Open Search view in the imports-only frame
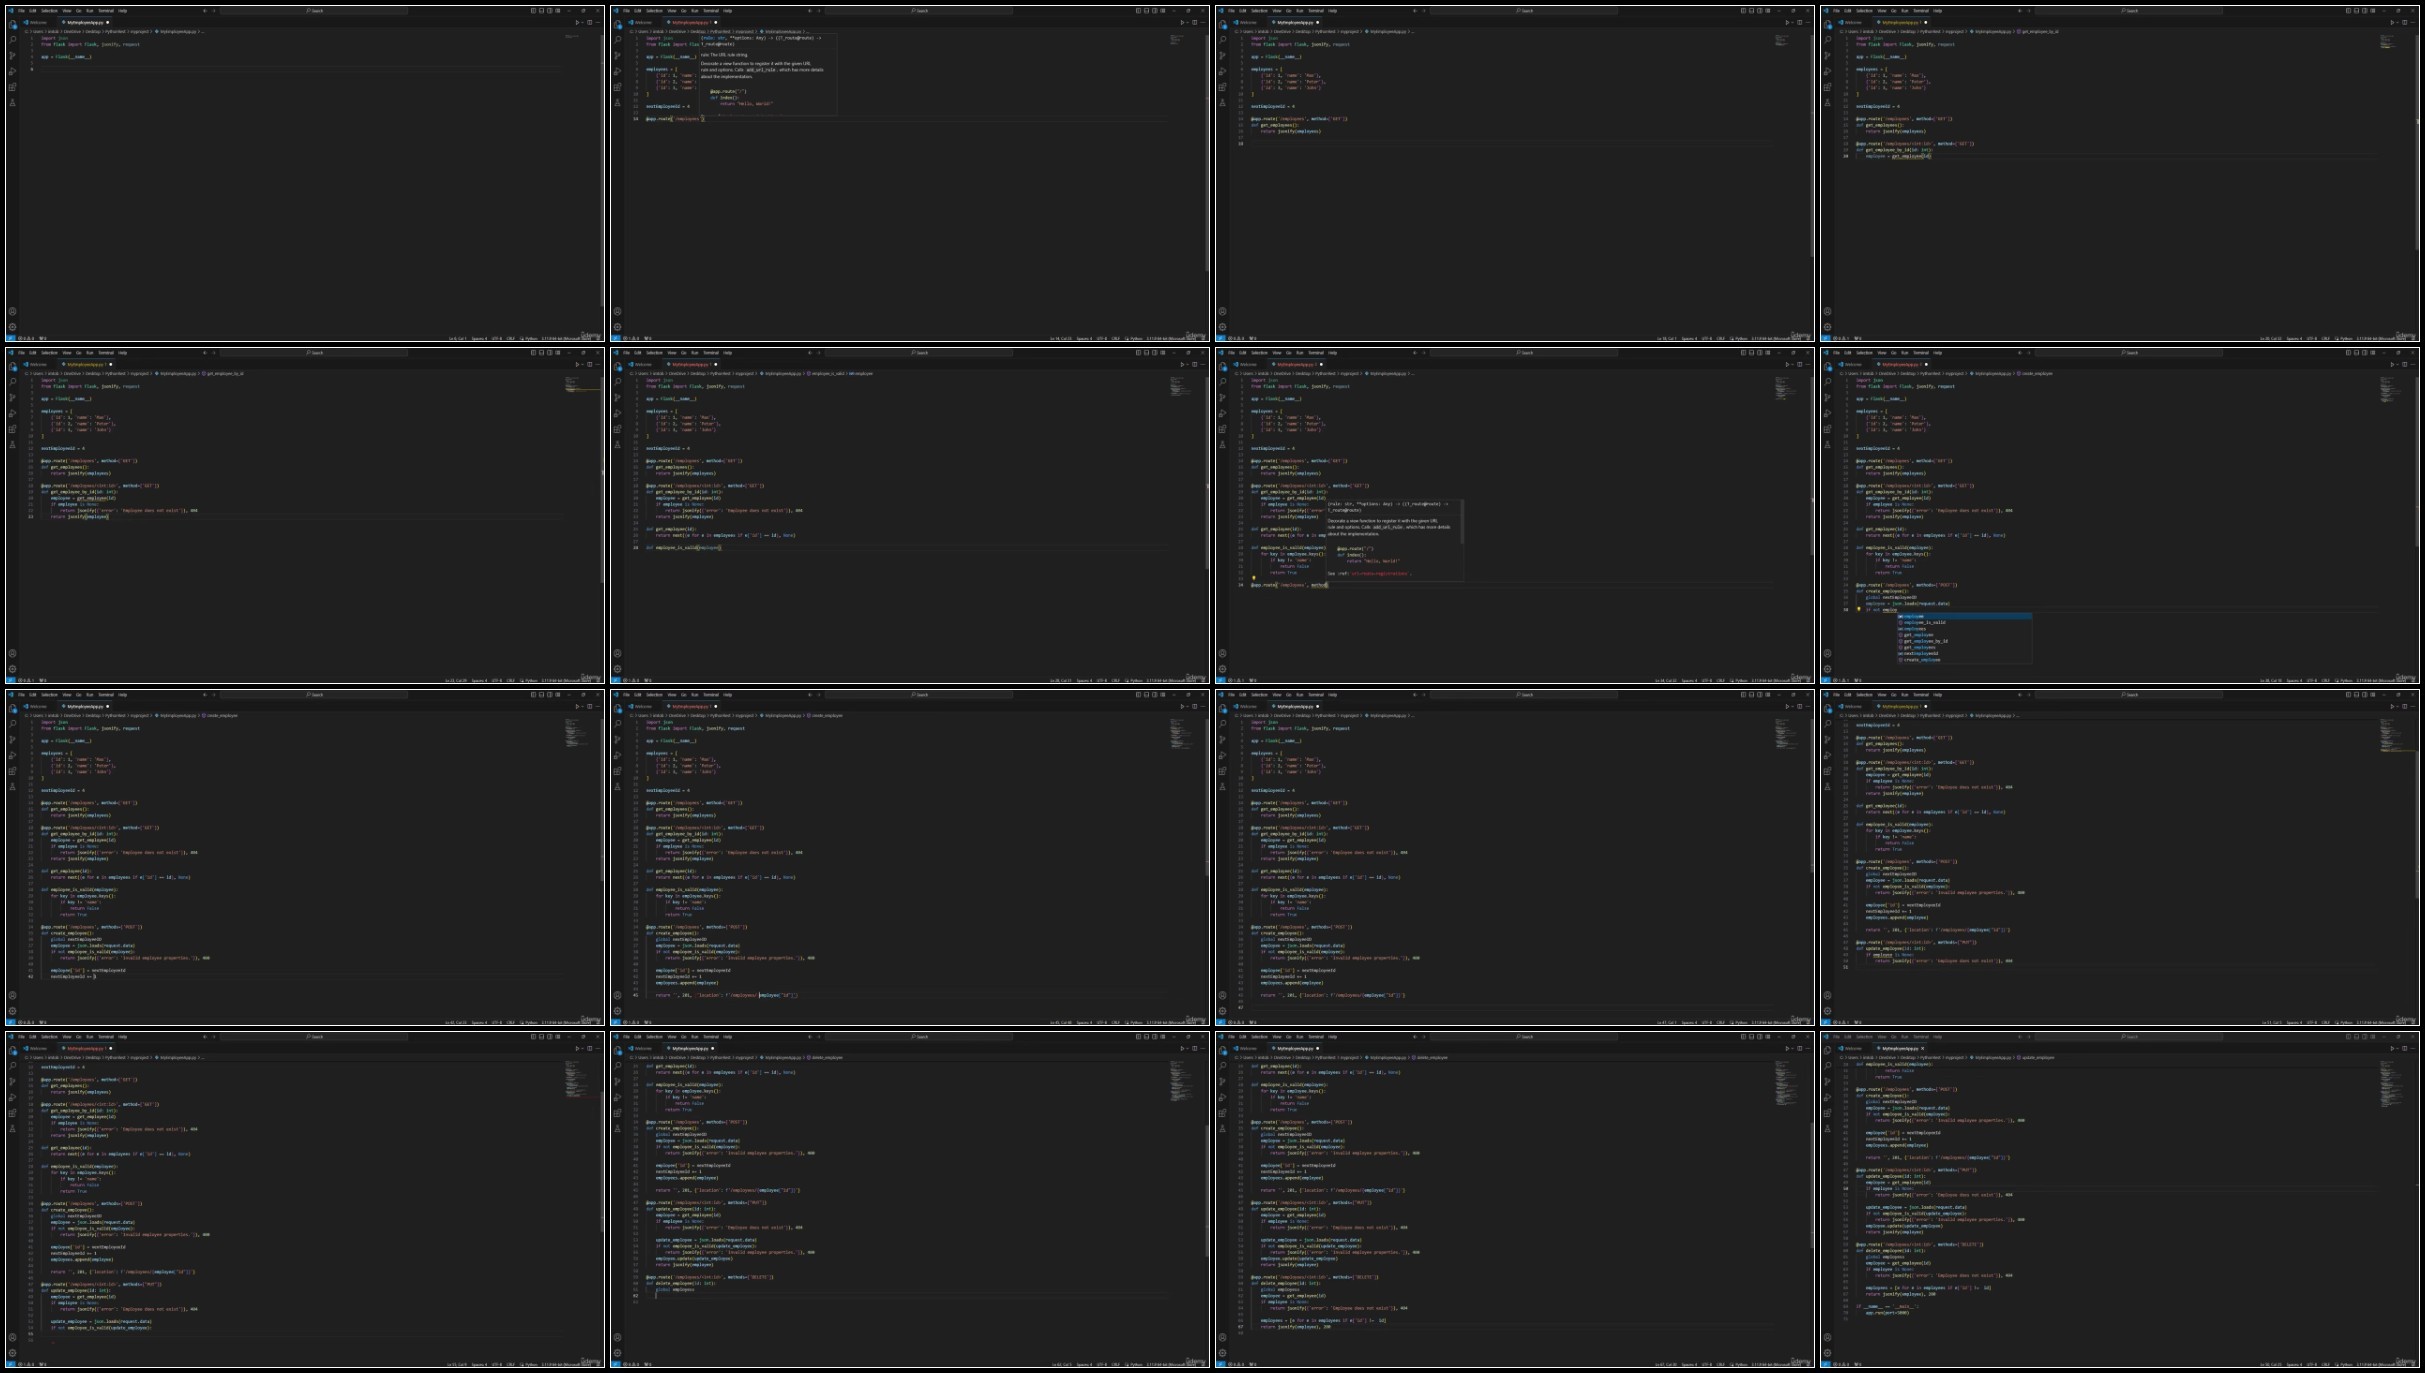This screenshot has height=1373, width=2425. click(x=12, y=40)
